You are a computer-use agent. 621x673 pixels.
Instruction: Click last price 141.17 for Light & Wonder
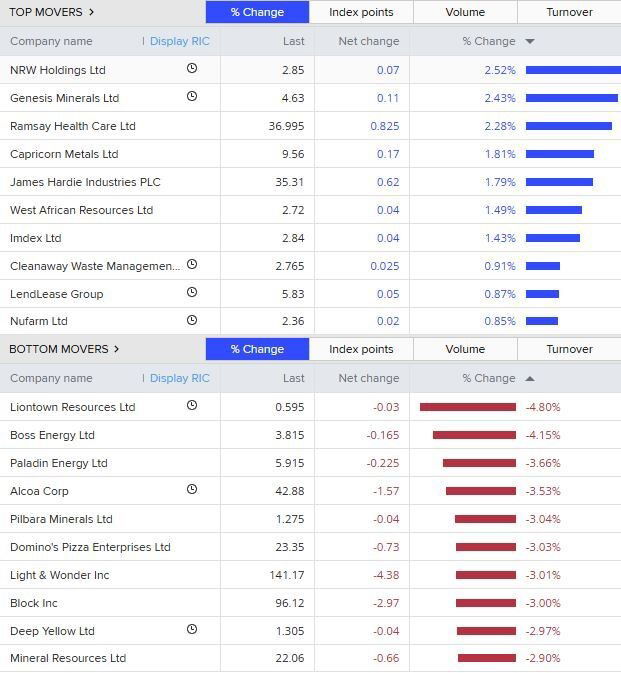pos(287,575)
